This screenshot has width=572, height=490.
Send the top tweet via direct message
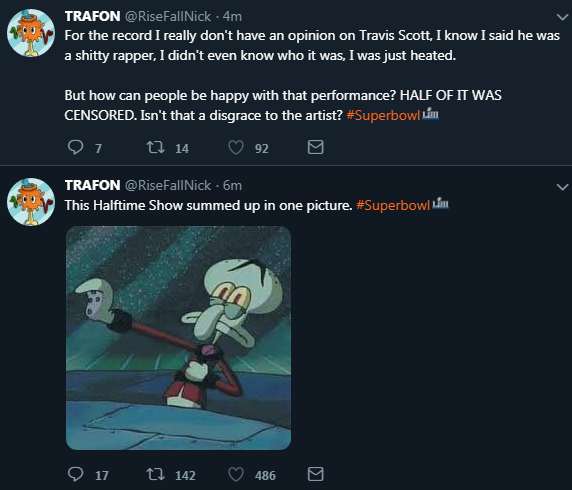[316, 147]
